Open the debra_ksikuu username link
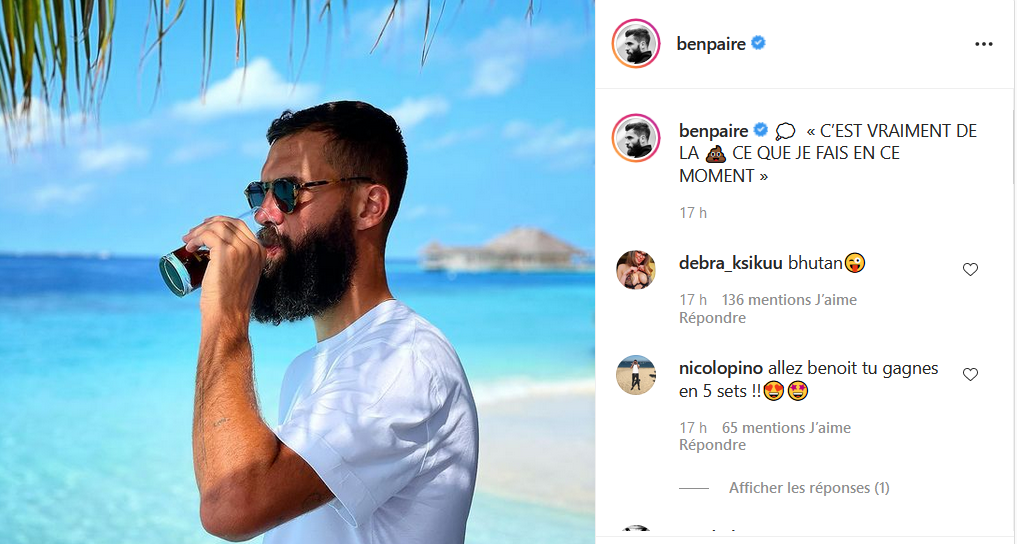 tap(730, 263)
